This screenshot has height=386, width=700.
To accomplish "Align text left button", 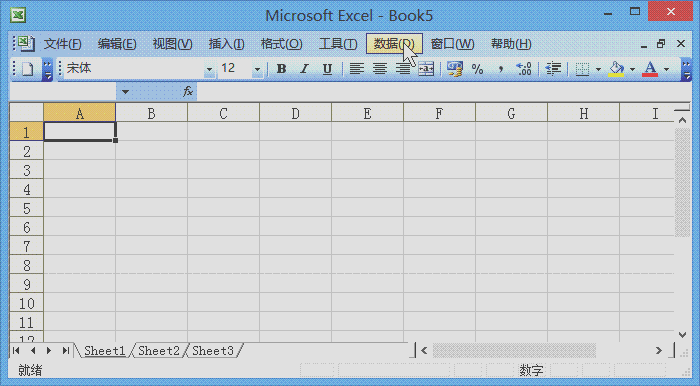I will 356,69.
